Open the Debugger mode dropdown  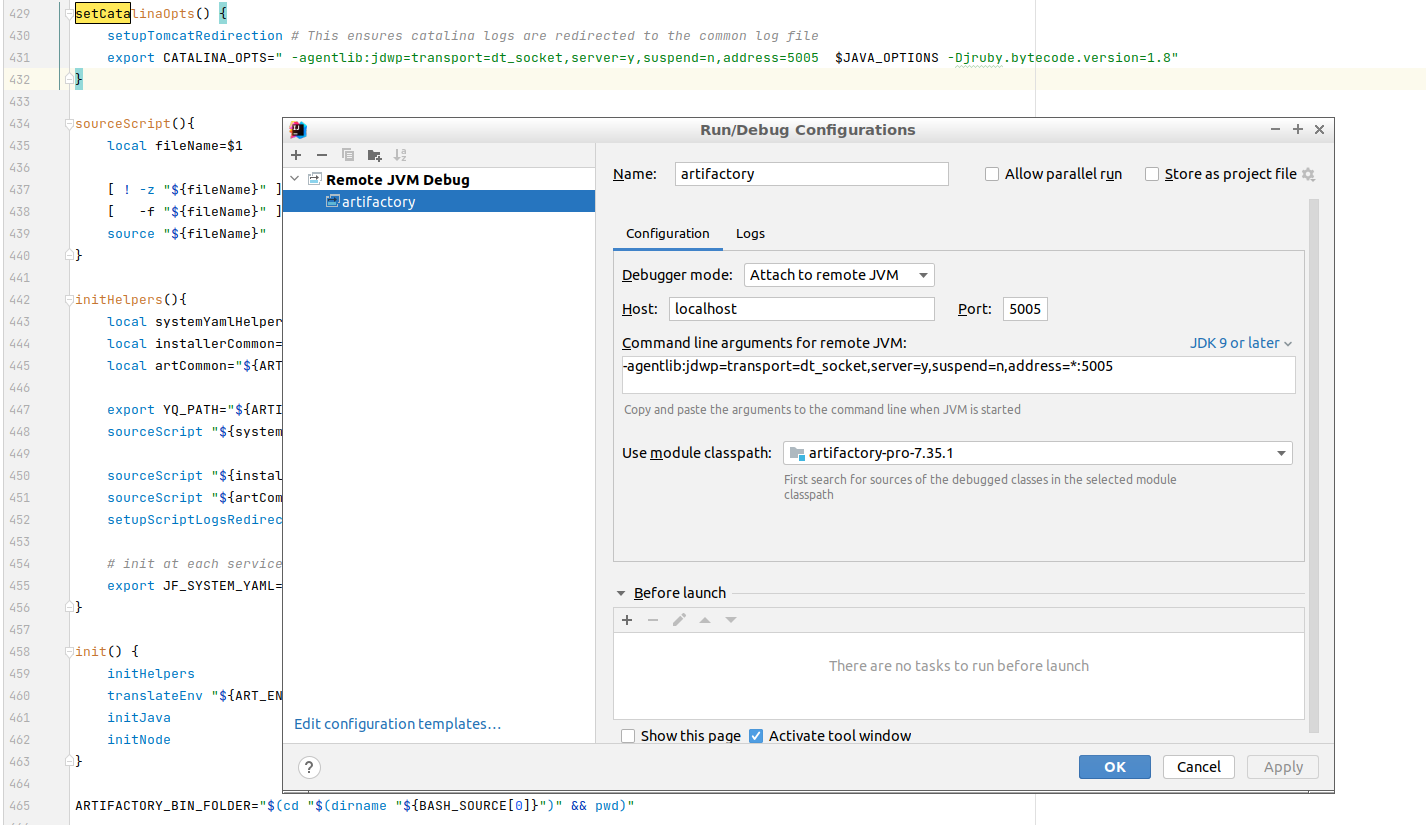click(x=840, y=275)
